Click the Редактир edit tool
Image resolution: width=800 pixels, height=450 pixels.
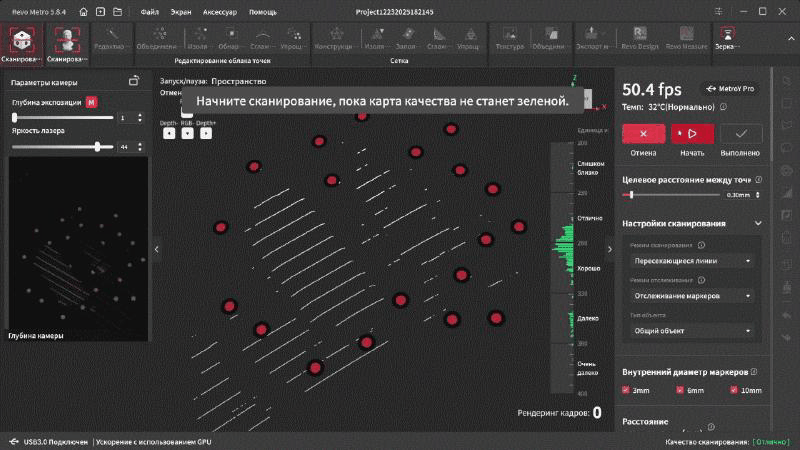112,39
